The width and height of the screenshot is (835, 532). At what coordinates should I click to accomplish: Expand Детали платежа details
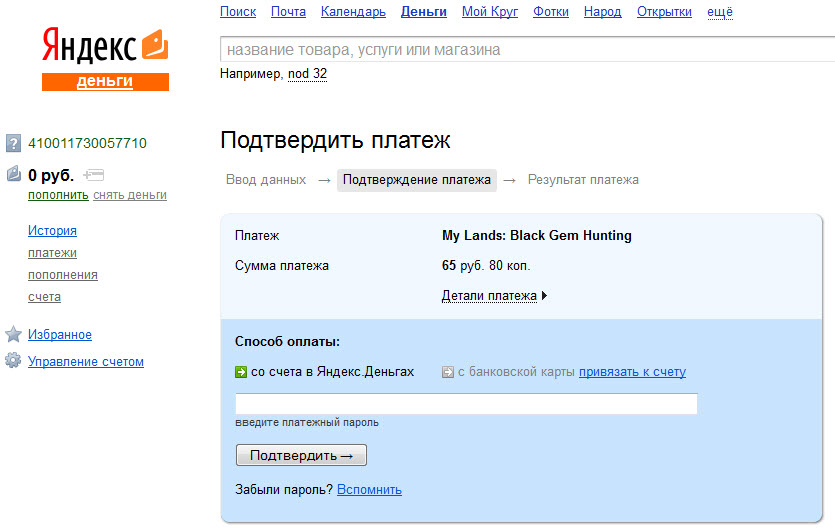(x=494, y=296)
